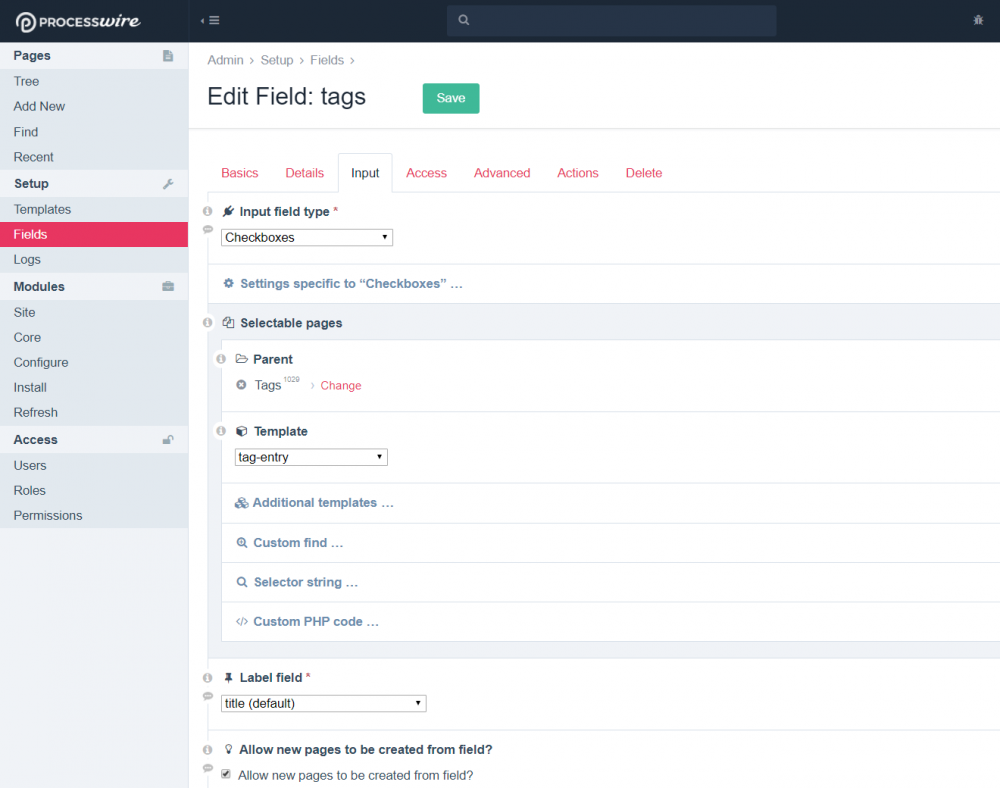1000x788 pixels.
Task: Click the info icon beside Selectable pages
Action: click(208, 323)
